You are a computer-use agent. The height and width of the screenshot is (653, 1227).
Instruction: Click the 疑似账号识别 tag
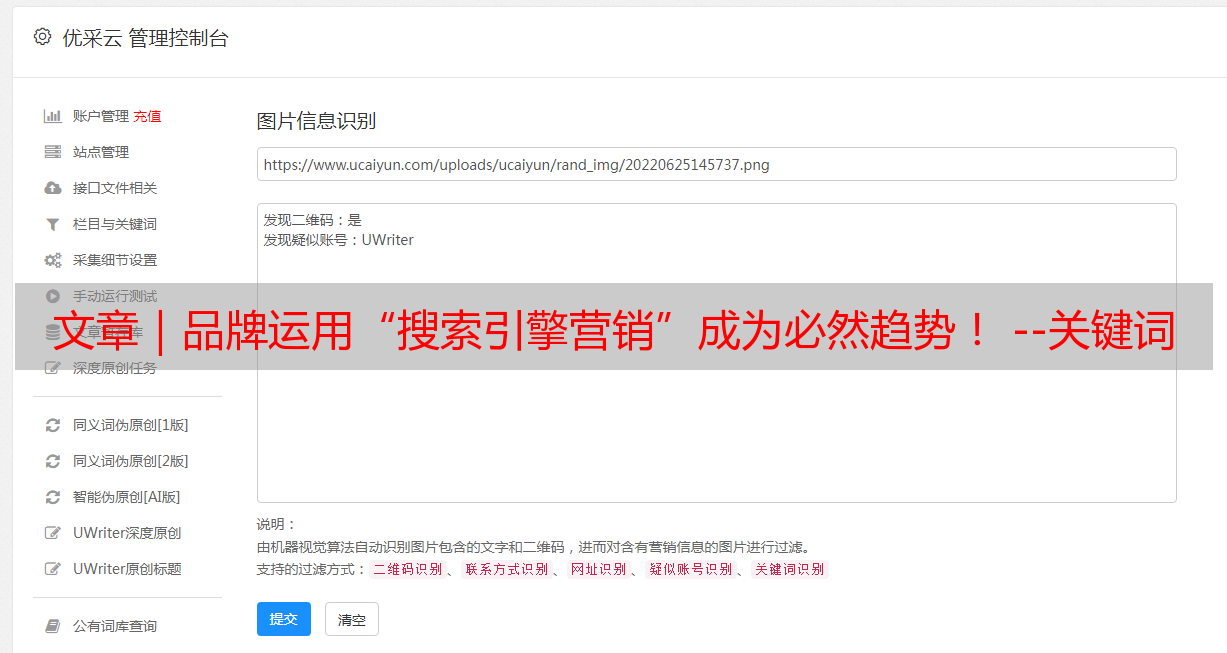click(690, 569)
